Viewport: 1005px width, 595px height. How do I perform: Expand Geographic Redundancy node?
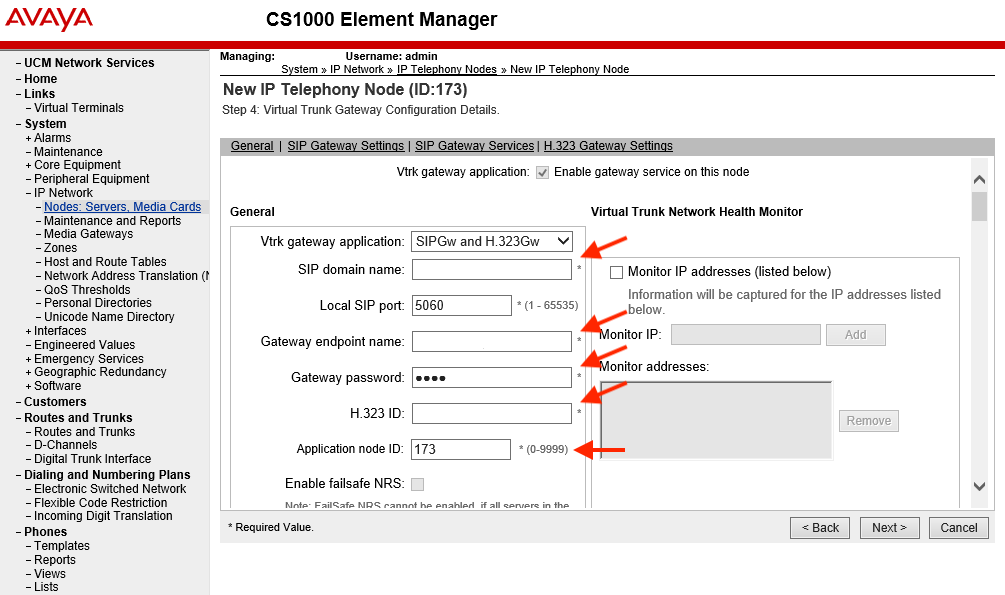[x=28, y=373]
